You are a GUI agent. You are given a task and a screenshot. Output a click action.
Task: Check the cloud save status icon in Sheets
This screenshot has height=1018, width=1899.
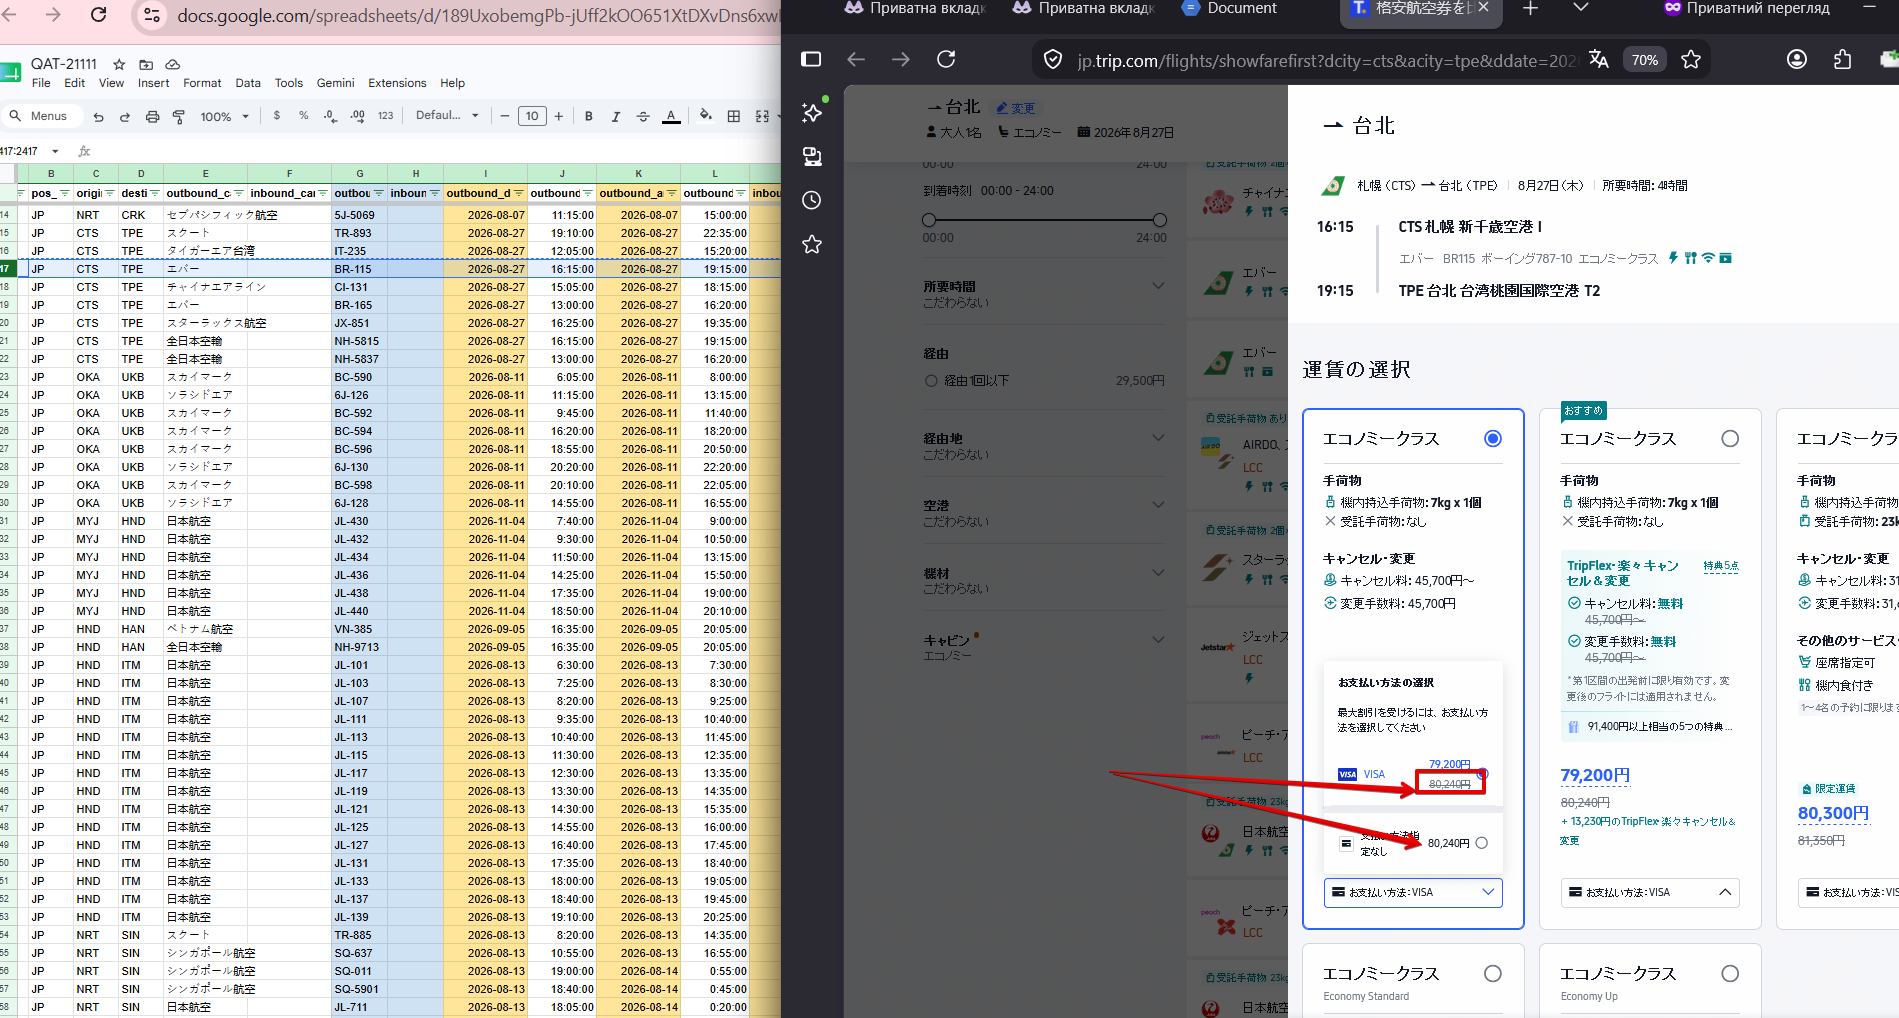point(172,64)
